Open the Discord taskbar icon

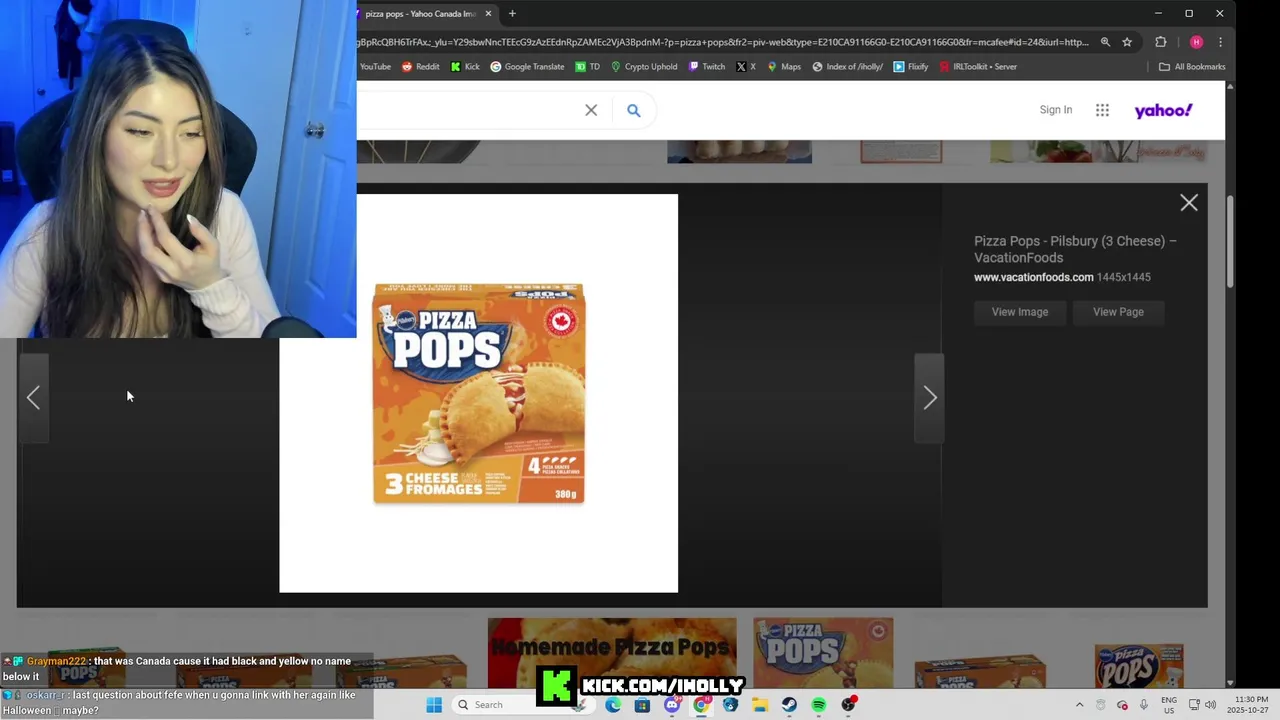(x=672, y=705)
